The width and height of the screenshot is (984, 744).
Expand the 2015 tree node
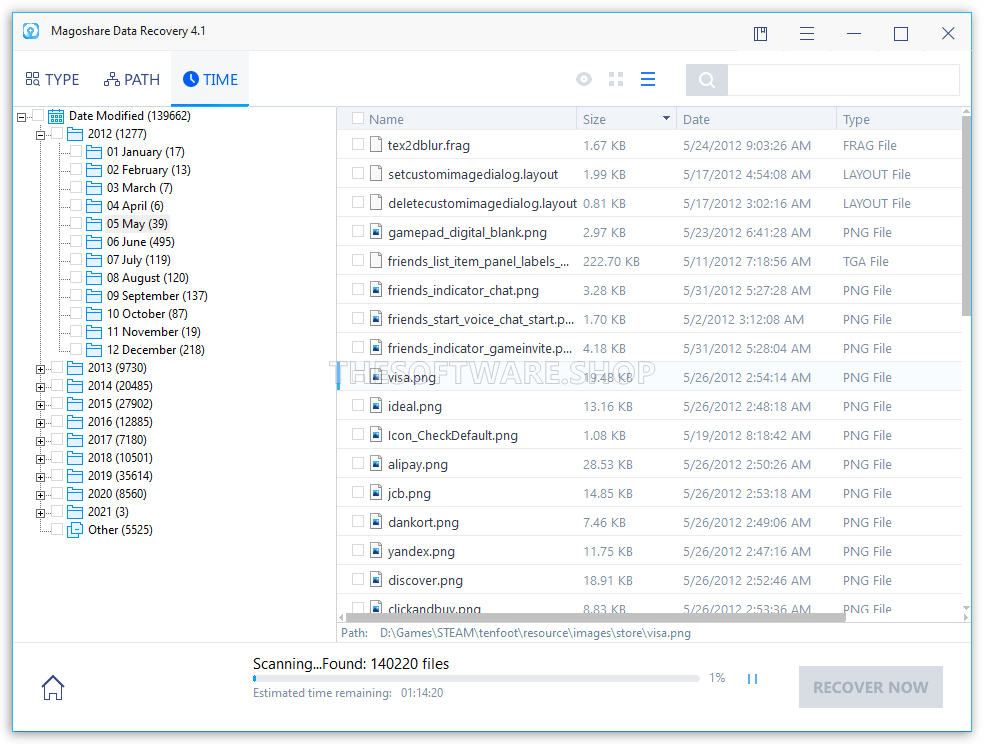pyautogui.click(x=40, y=405)
